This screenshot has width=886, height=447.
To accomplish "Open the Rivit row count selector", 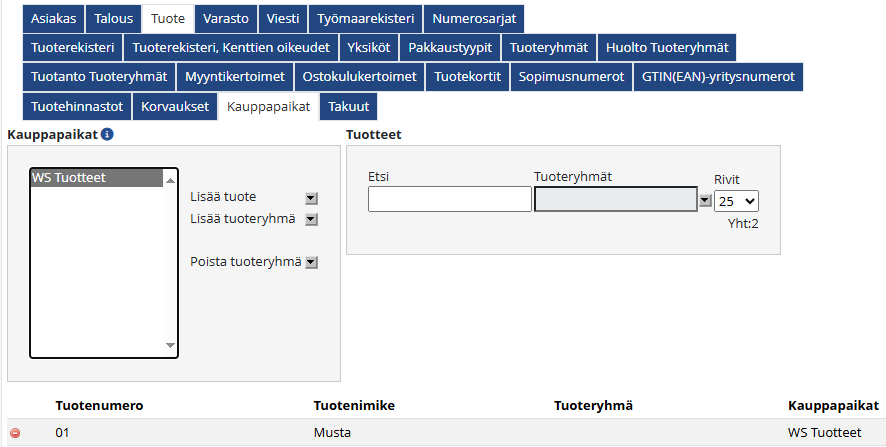I will pyautogui.click(x=736, y=200).
